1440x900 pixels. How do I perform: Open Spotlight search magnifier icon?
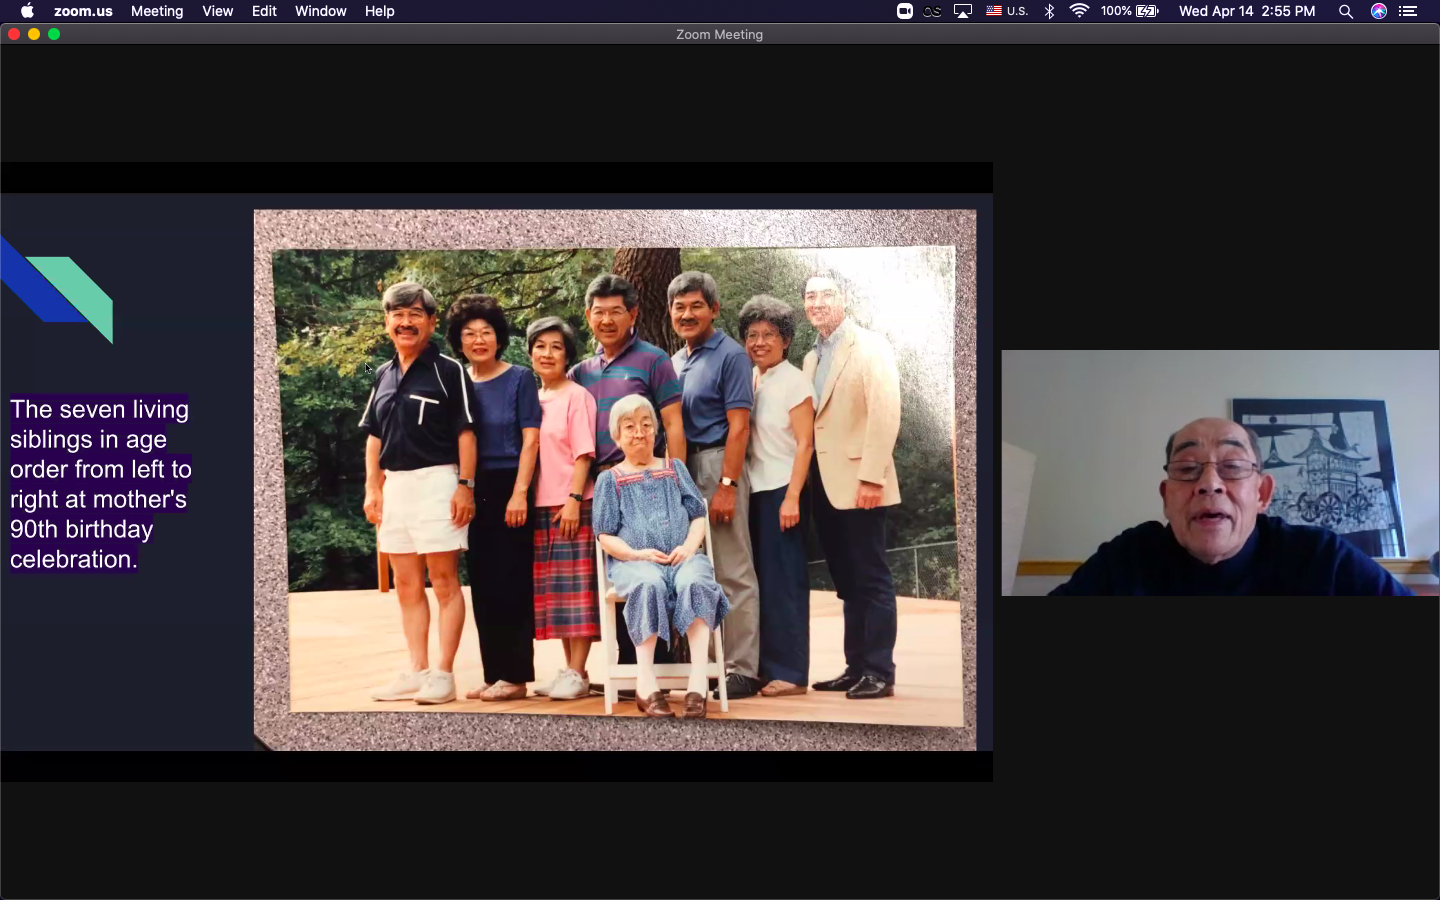pyautogui.click(x=1346, y=11)
